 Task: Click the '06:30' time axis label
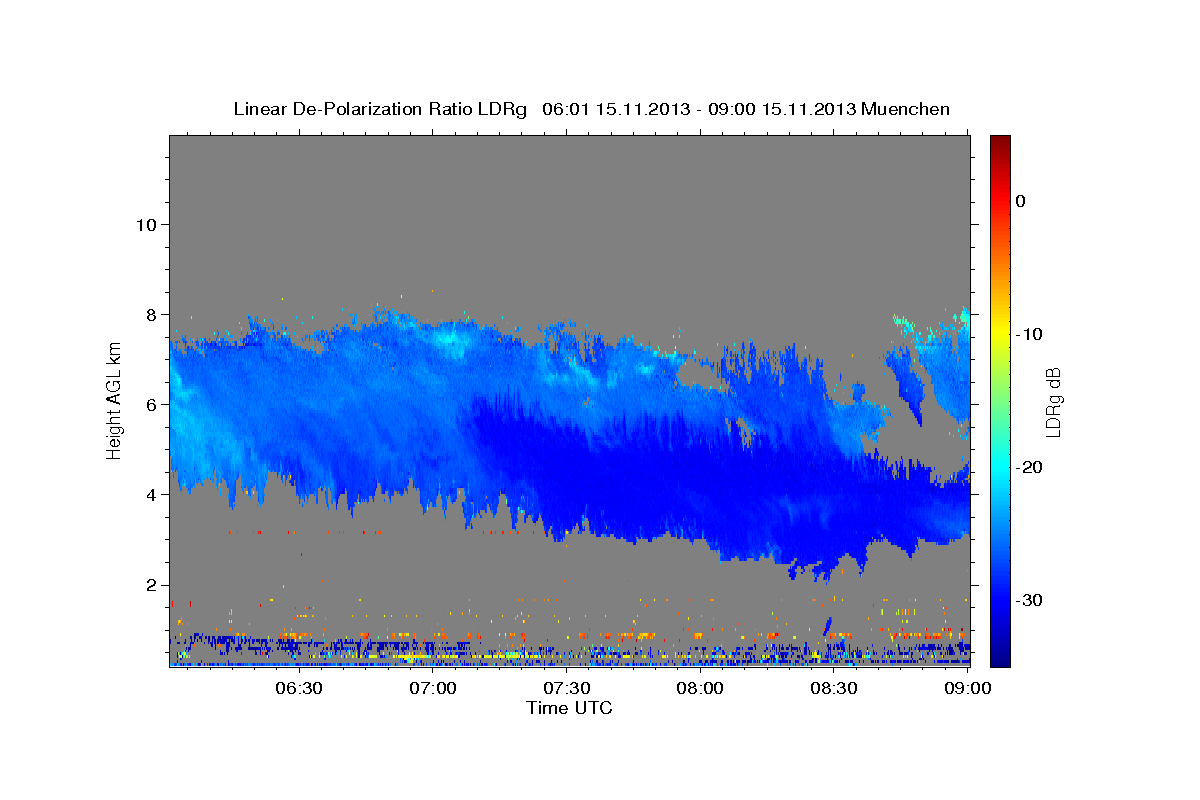(x=298, y=688)
